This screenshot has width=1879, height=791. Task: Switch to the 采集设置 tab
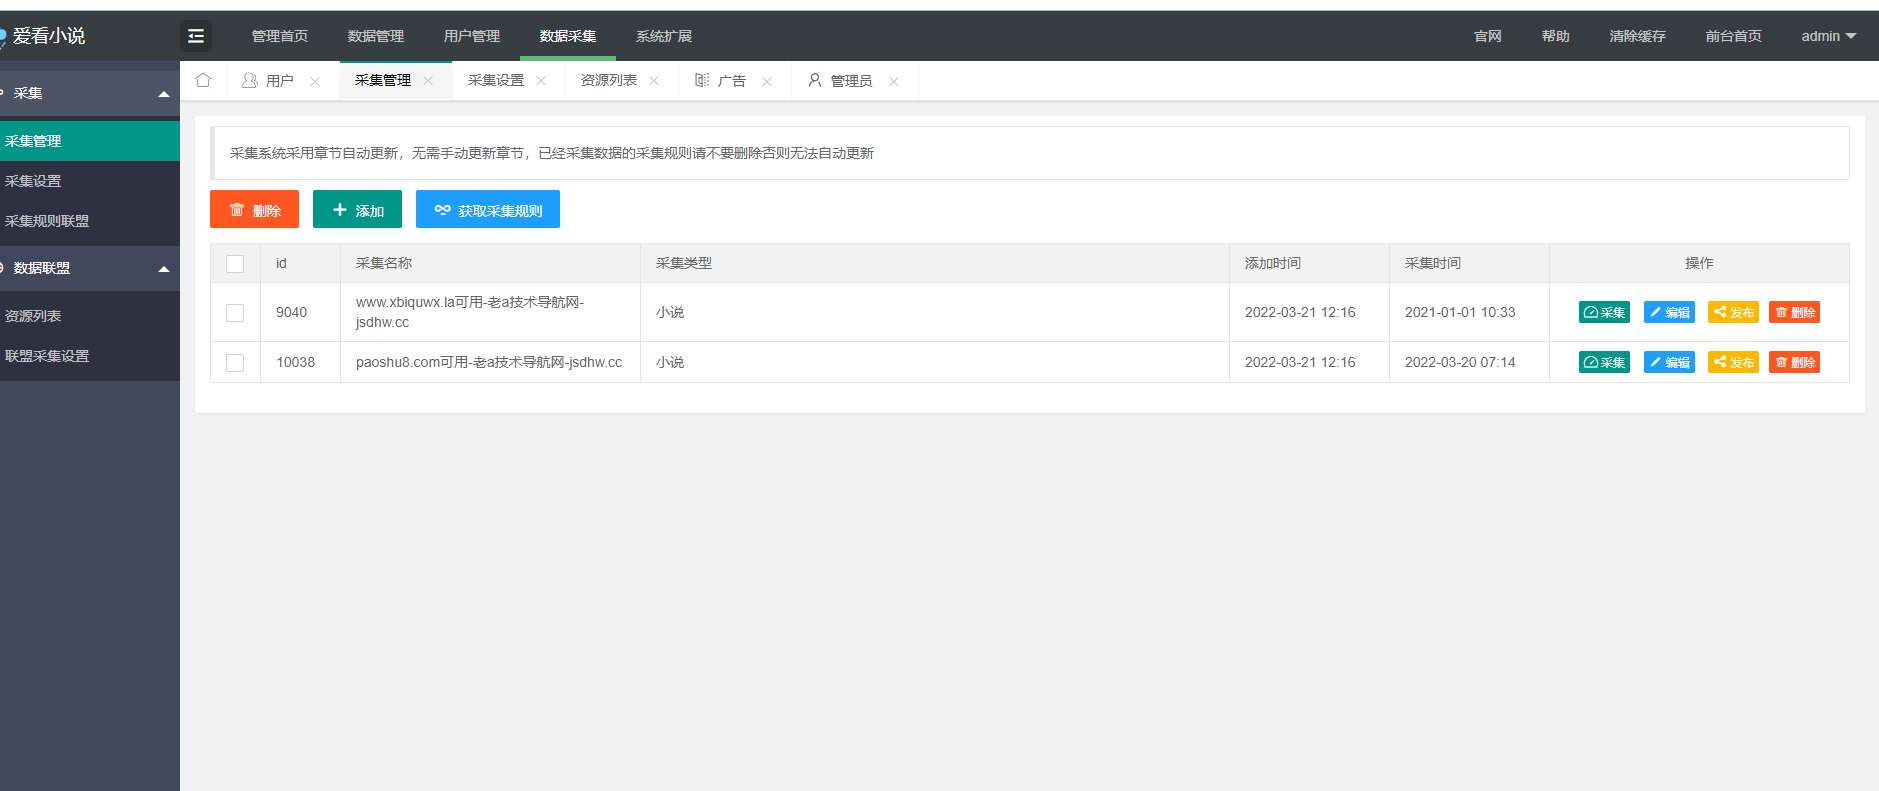(496, 80)
